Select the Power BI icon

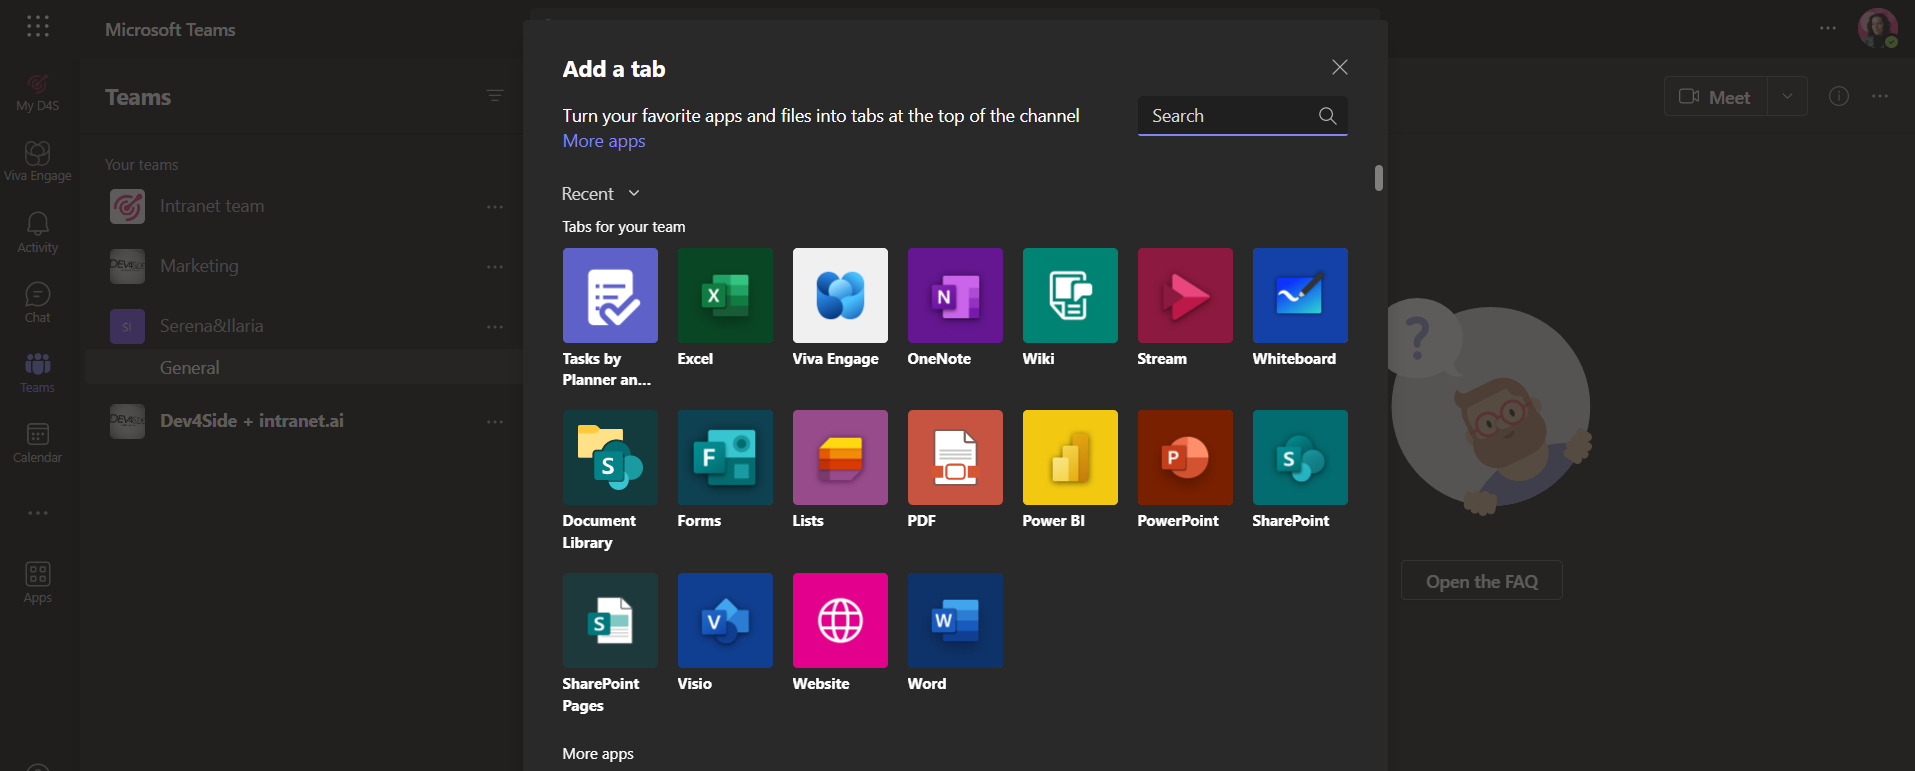[x=1069, y=458]
